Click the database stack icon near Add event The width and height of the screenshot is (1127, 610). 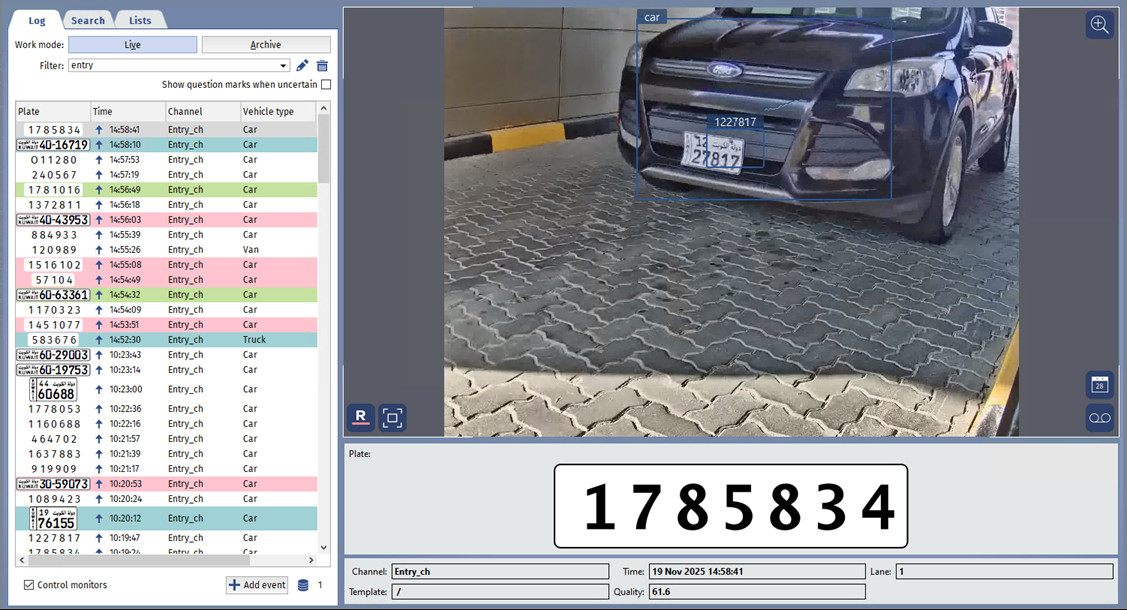tap(303, 585)
